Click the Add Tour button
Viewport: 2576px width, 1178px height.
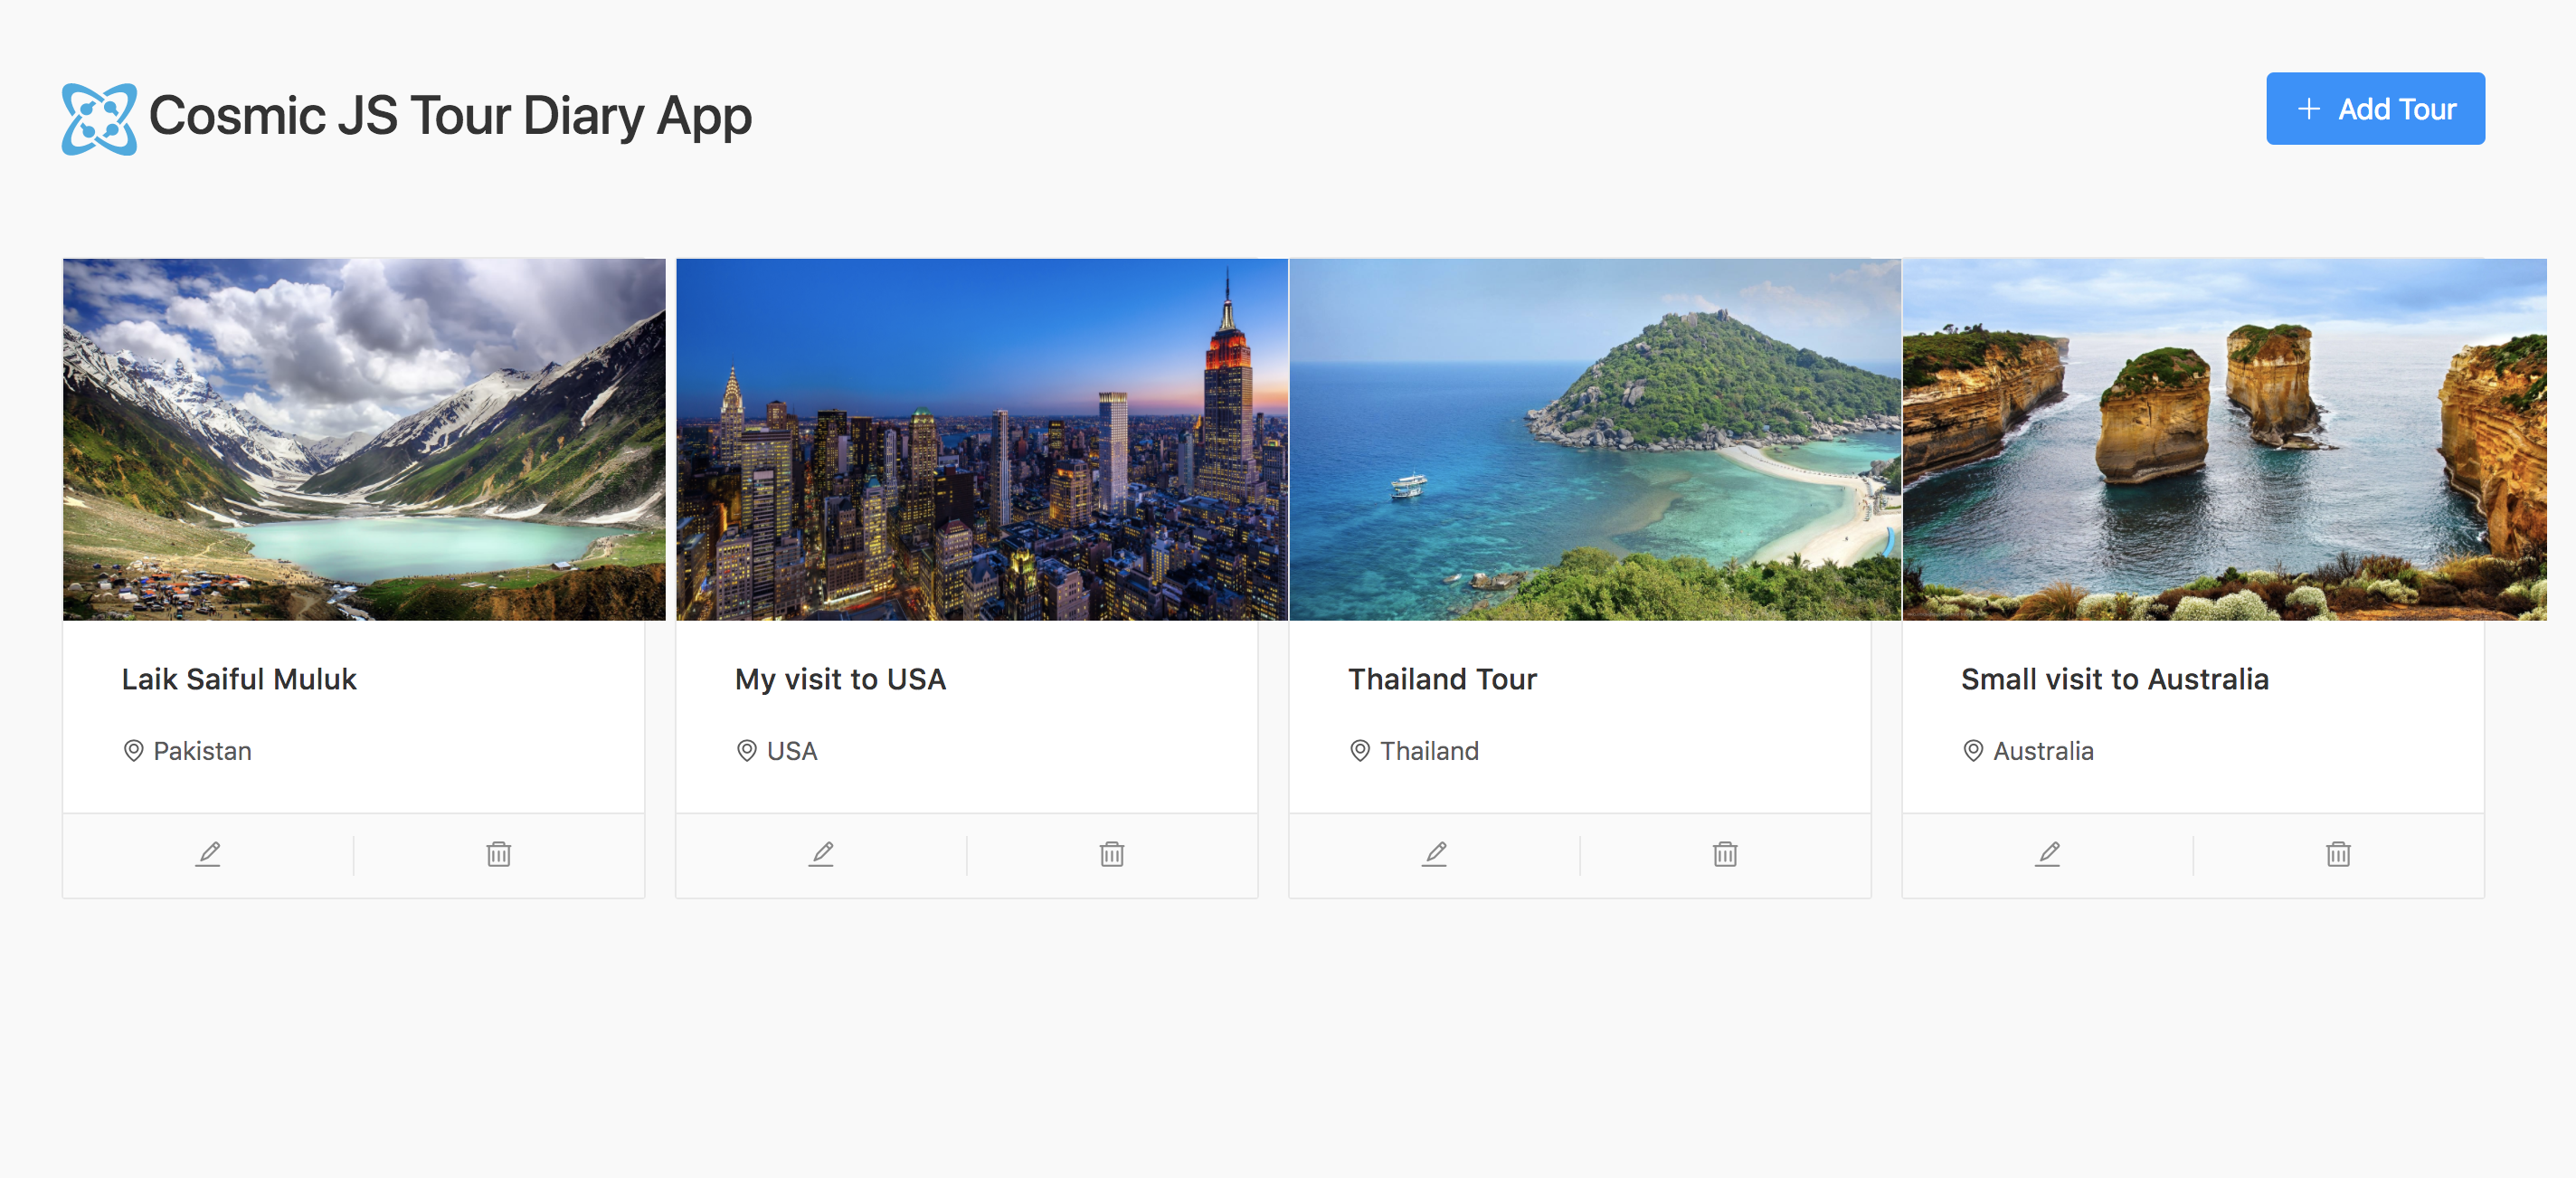[x=2375, y=109]
